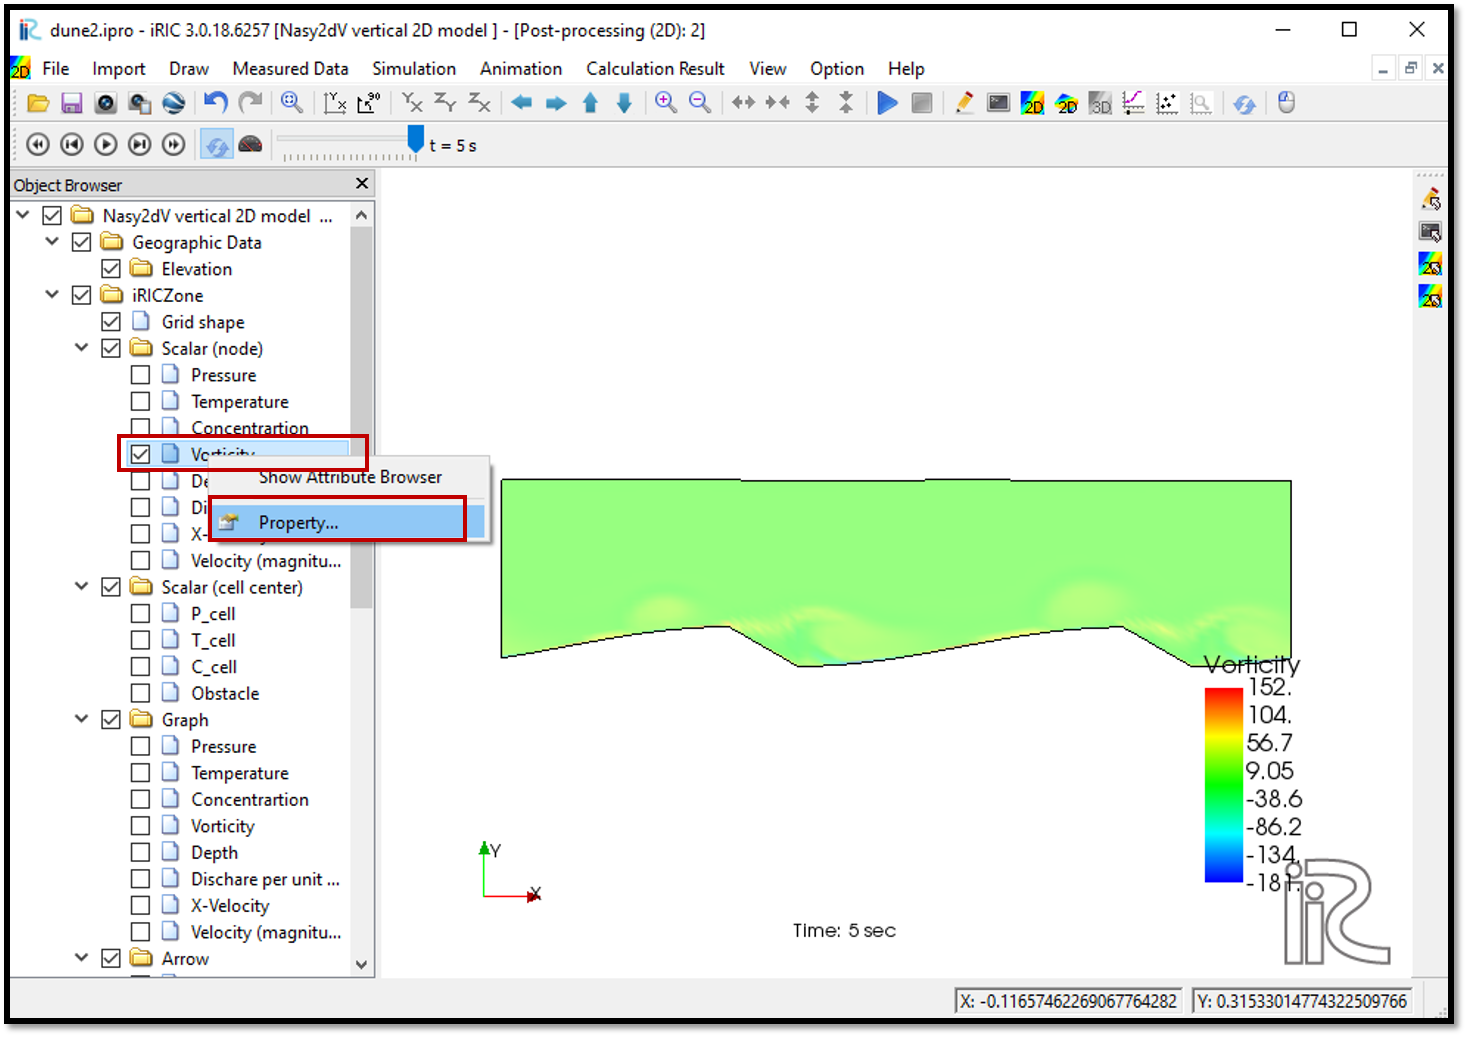This screenshot has width=1467, height=1037.
Task: Collapse the Arrow folder
Action: [81, 957]
